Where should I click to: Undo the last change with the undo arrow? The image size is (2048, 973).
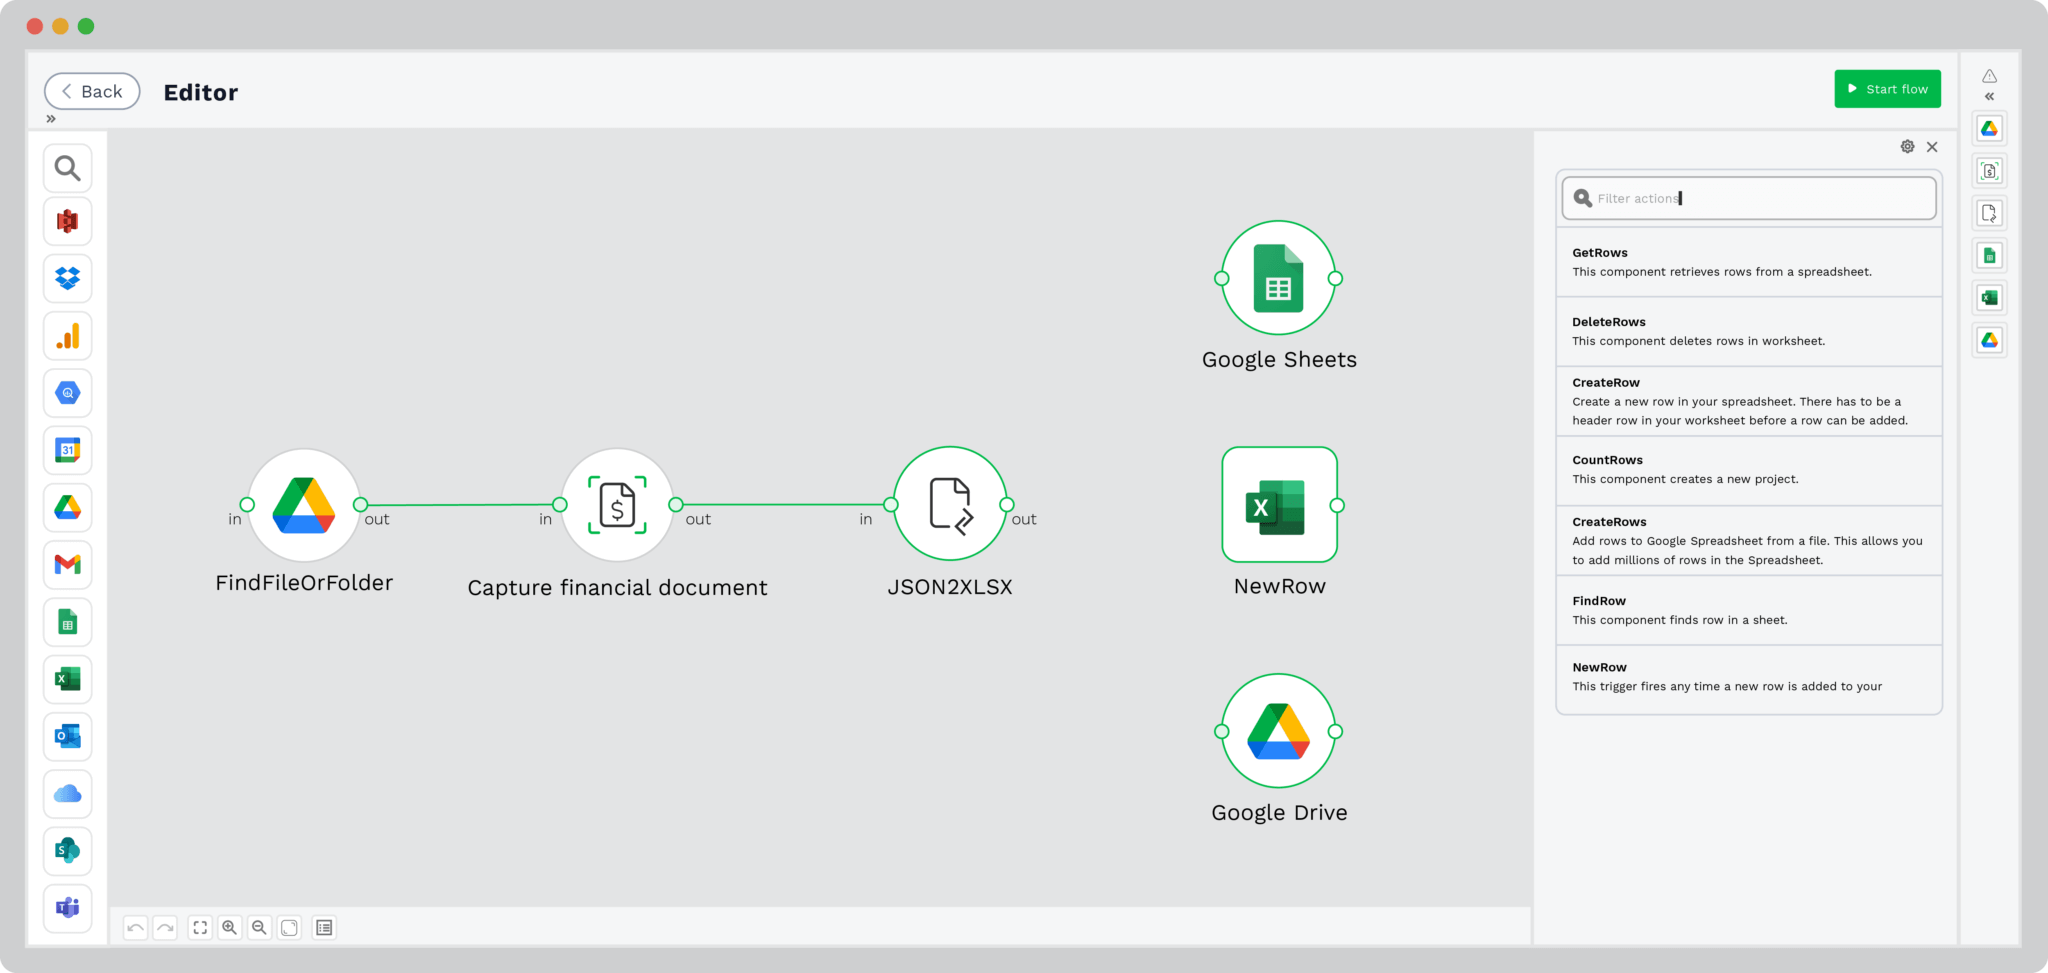click(135, 927)
